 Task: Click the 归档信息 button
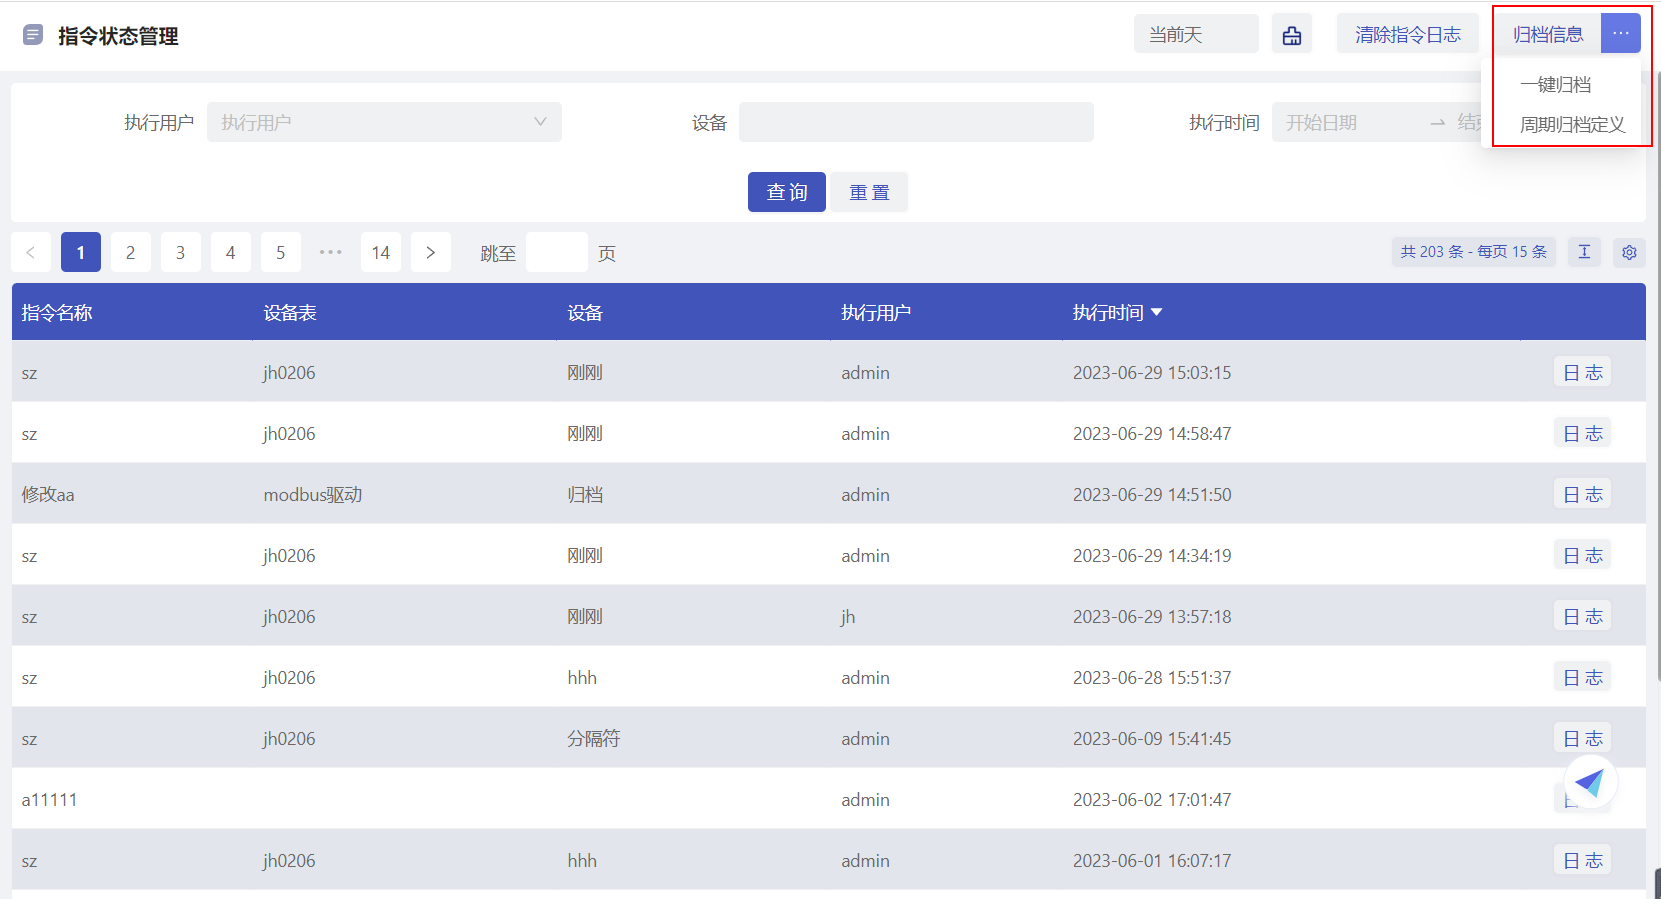[1548, 34]
